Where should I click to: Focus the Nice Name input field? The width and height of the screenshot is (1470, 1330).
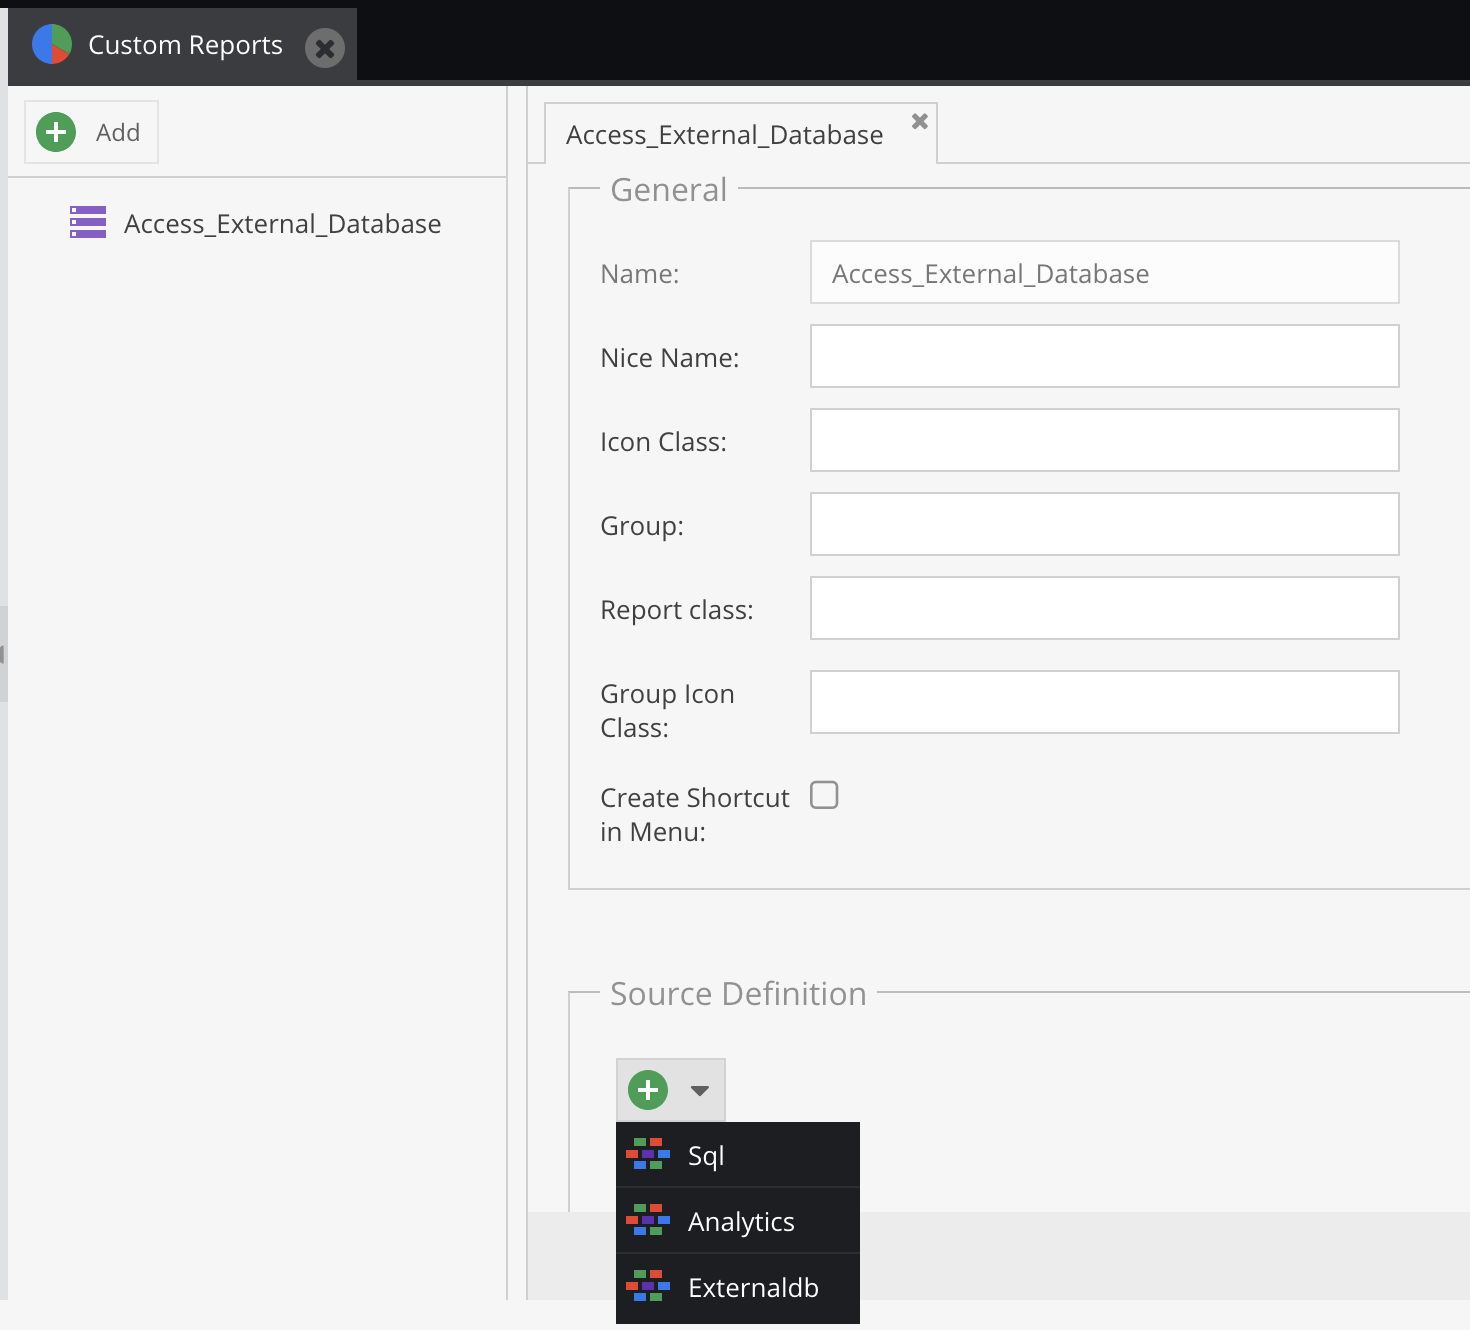[x=1104, y=356]
